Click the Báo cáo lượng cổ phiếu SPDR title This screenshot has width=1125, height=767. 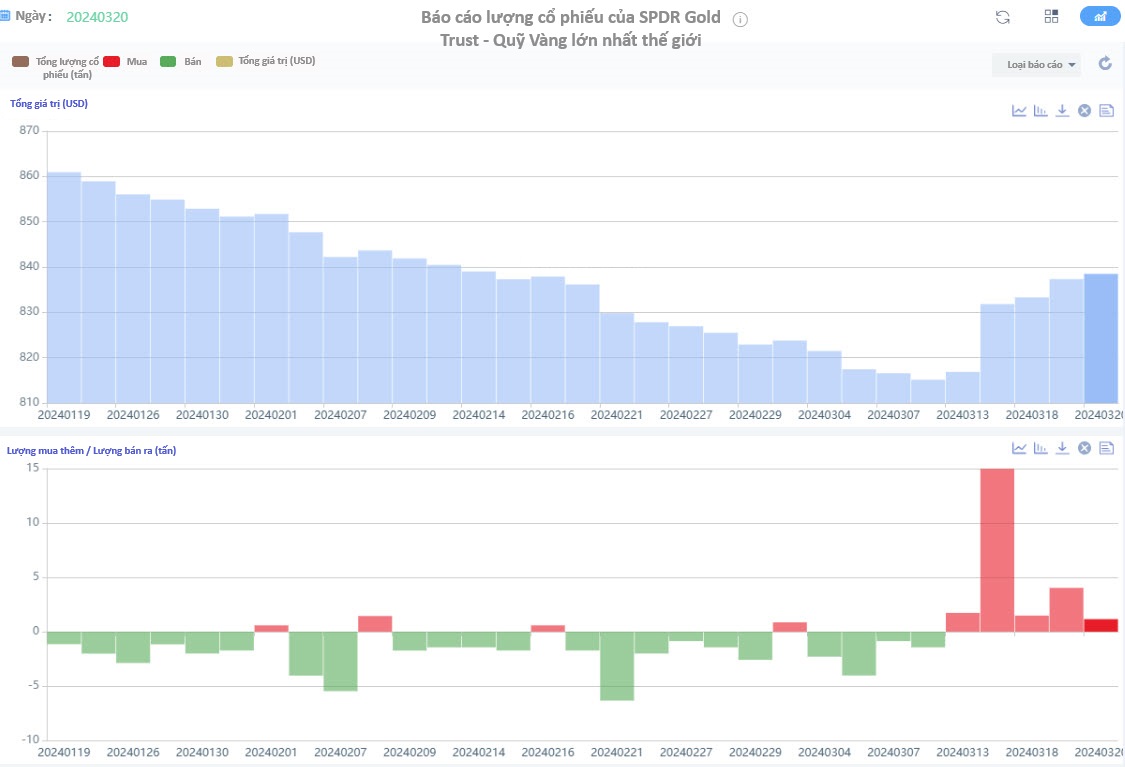click(x=571, y=29)
